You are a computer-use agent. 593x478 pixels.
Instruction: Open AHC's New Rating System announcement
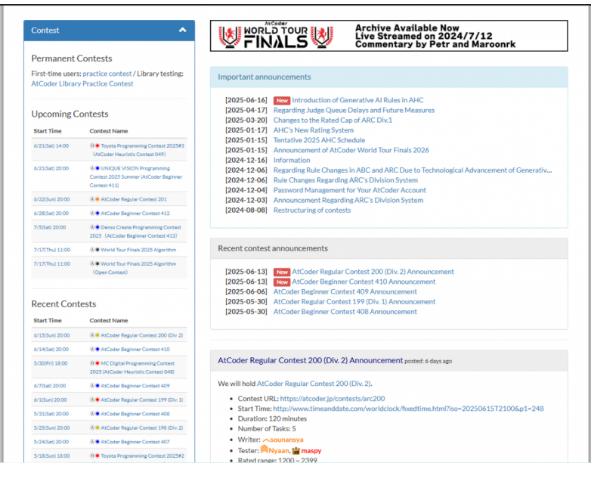tap(314, 130)
